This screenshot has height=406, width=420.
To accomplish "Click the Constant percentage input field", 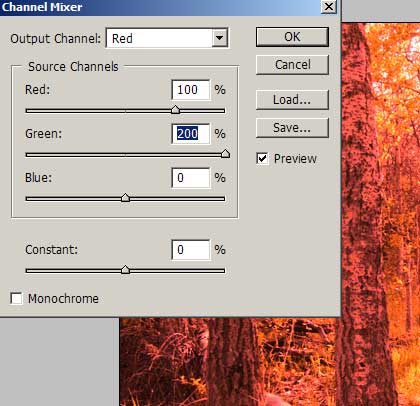I will tap(191, 250).
